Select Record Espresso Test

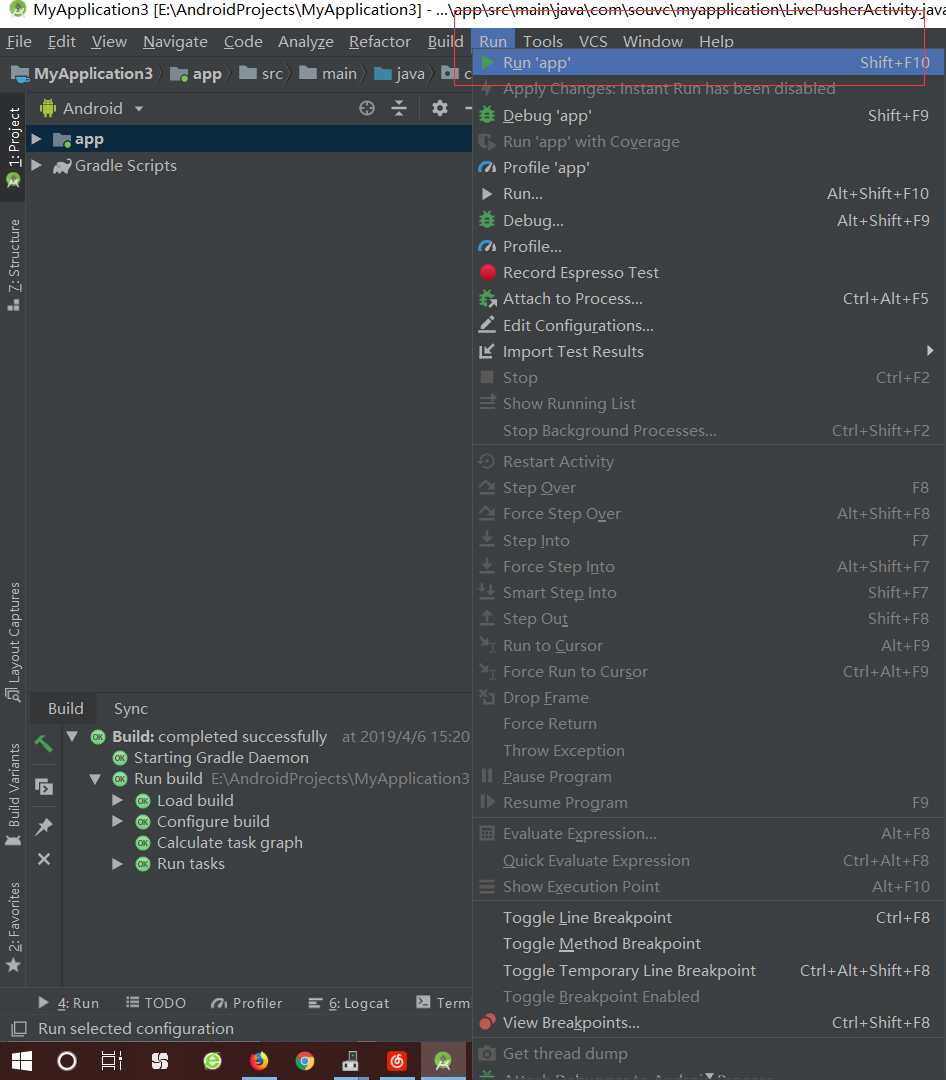tap(708, 273)
